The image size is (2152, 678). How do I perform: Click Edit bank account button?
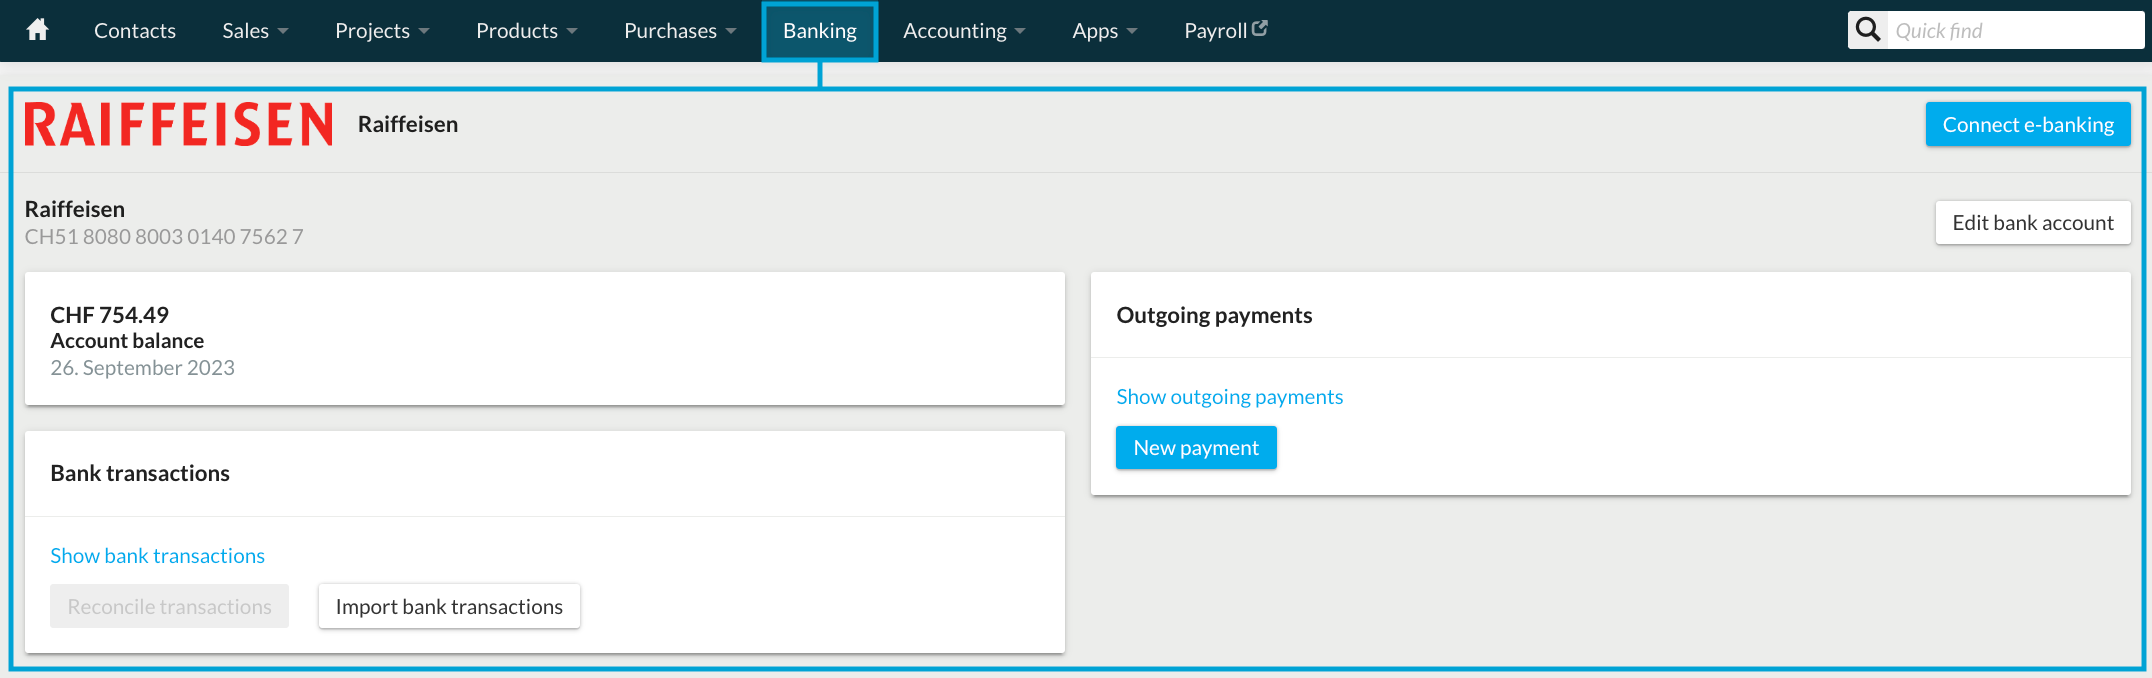tap(2033, 222)
